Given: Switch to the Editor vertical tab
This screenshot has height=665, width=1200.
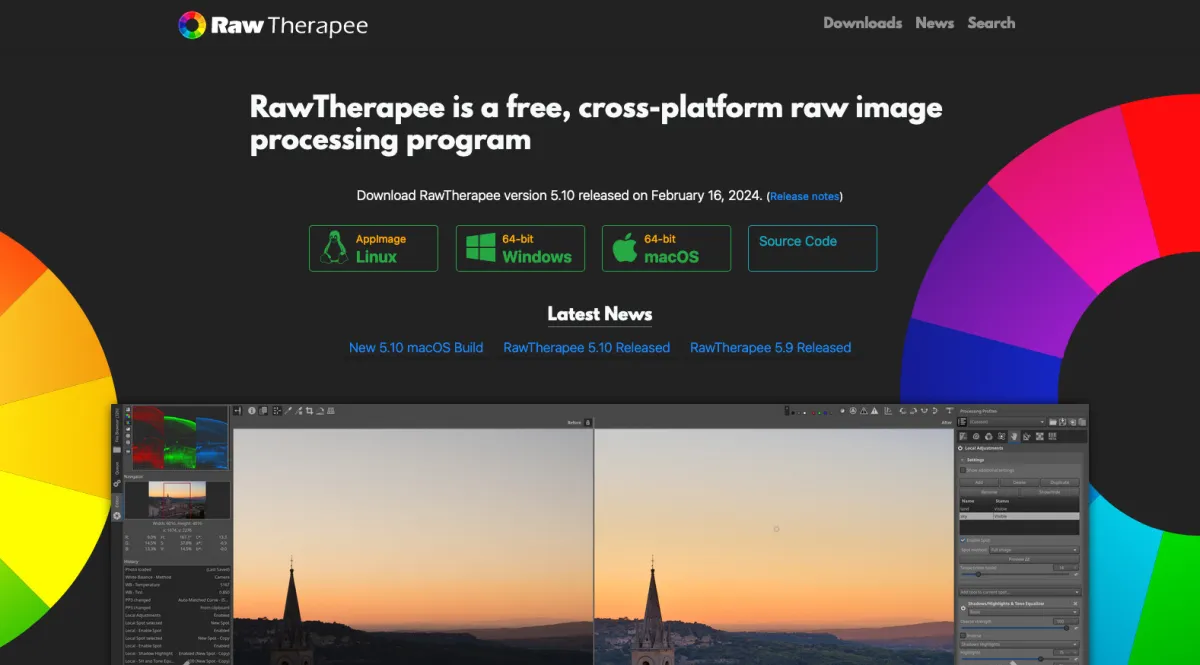Looking at the screenshot, I should coord(117,508).
